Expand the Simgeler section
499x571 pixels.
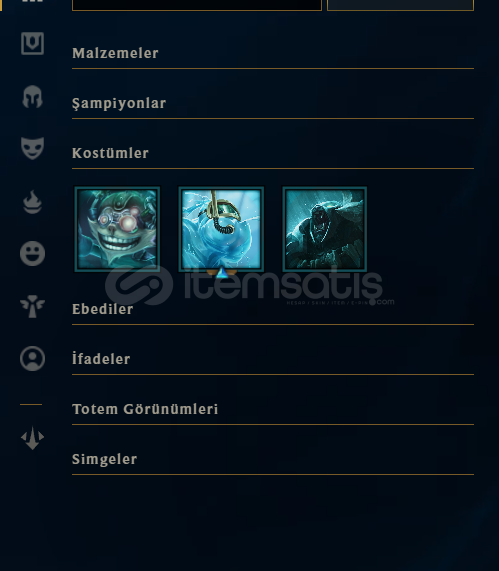pos(273,459)
